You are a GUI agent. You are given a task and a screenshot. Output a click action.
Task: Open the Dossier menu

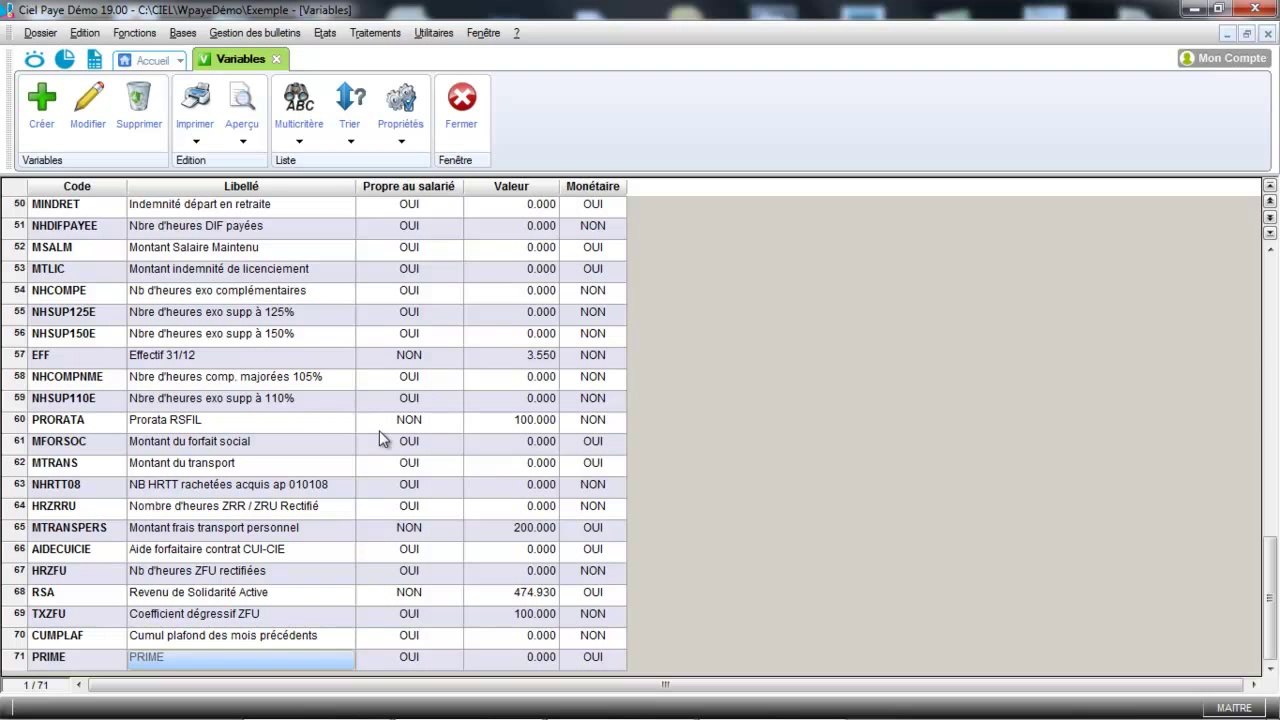[x=41, y=33]
